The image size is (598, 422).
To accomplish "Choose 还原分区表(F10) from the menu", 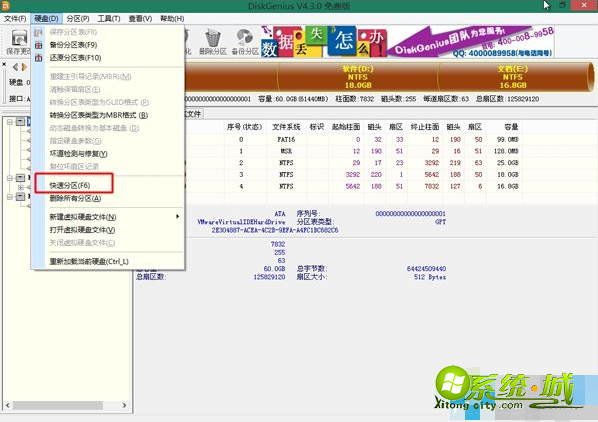I will [x=108, y=58].
